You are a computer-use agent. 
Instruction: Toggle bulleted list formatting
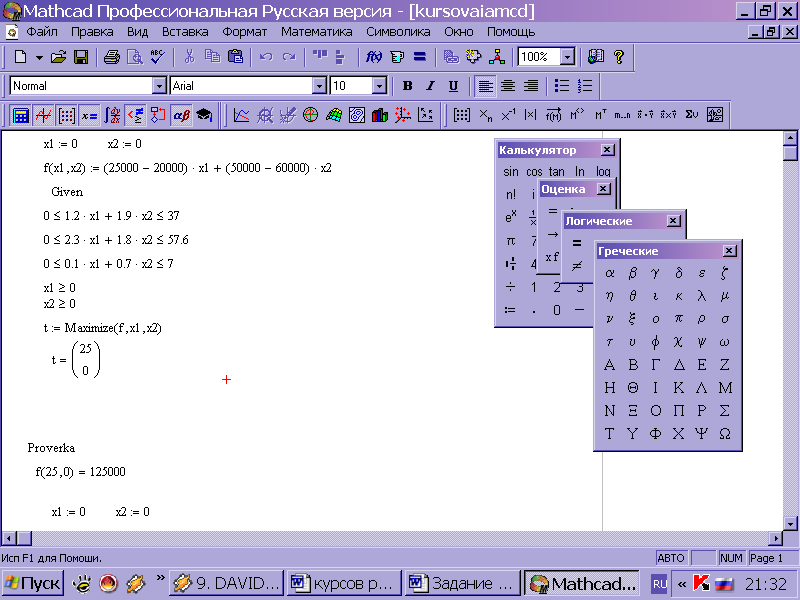562,86
